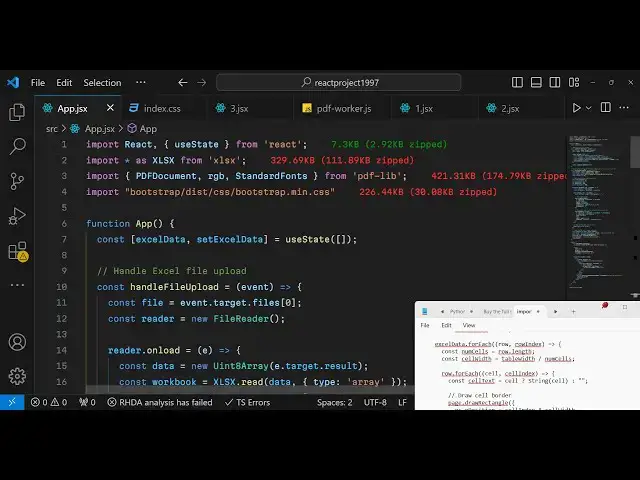The width and height of the screenshot is (640, 480).
Task: Open File menu in Notepad window
Action: click(x=425, y=325)
